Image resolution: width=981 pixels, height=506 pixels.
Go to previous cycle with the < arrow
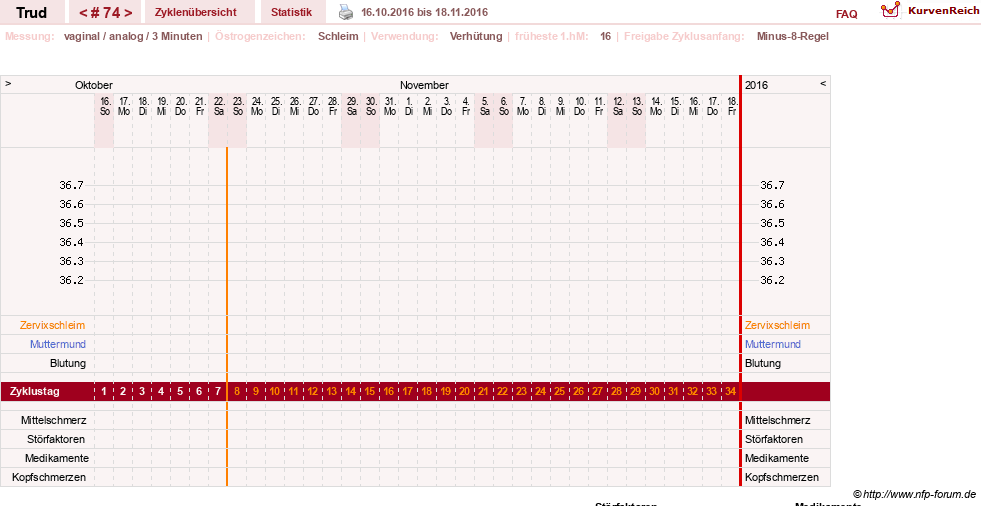tap(83, 13)
